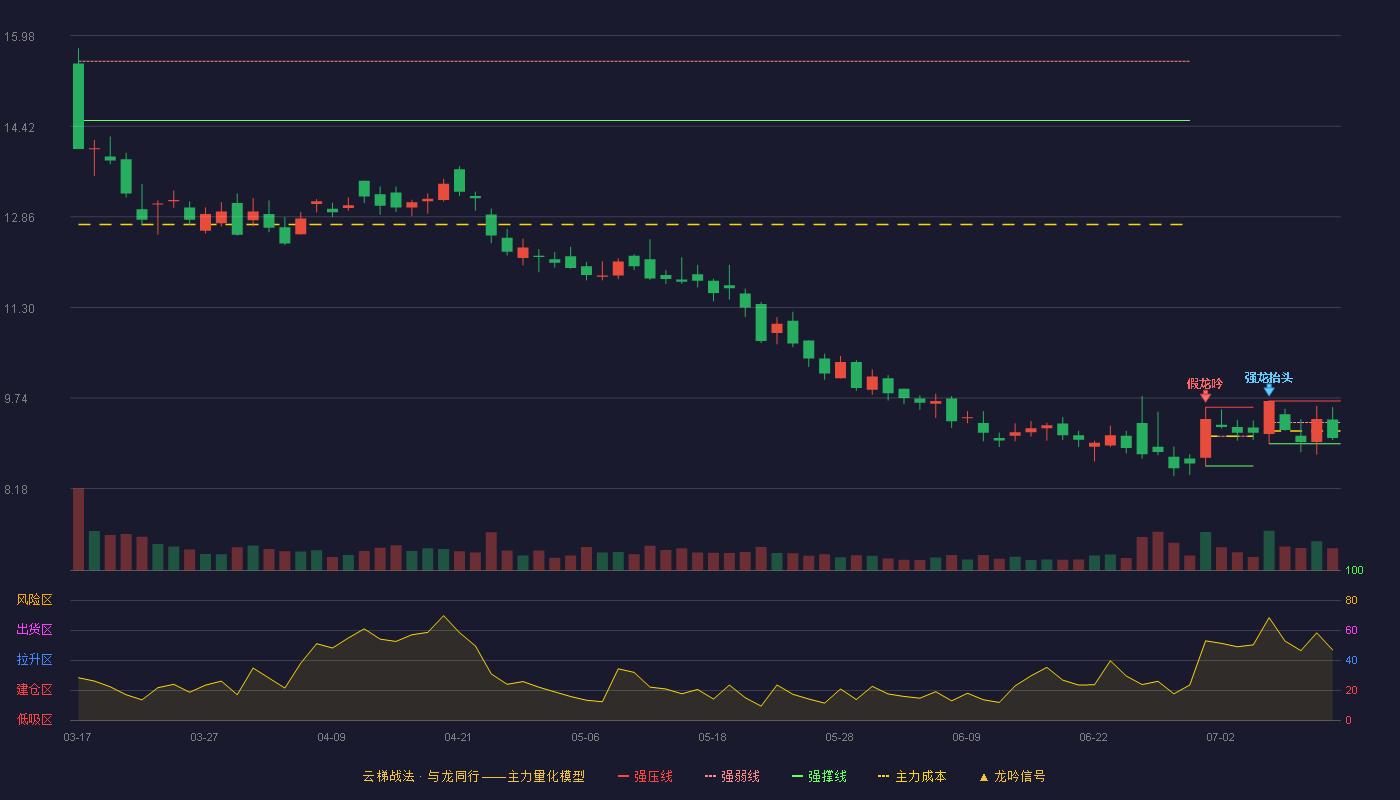Toggle the 强压线 legend entry
1400x800 pixels.
pos(645,776)
